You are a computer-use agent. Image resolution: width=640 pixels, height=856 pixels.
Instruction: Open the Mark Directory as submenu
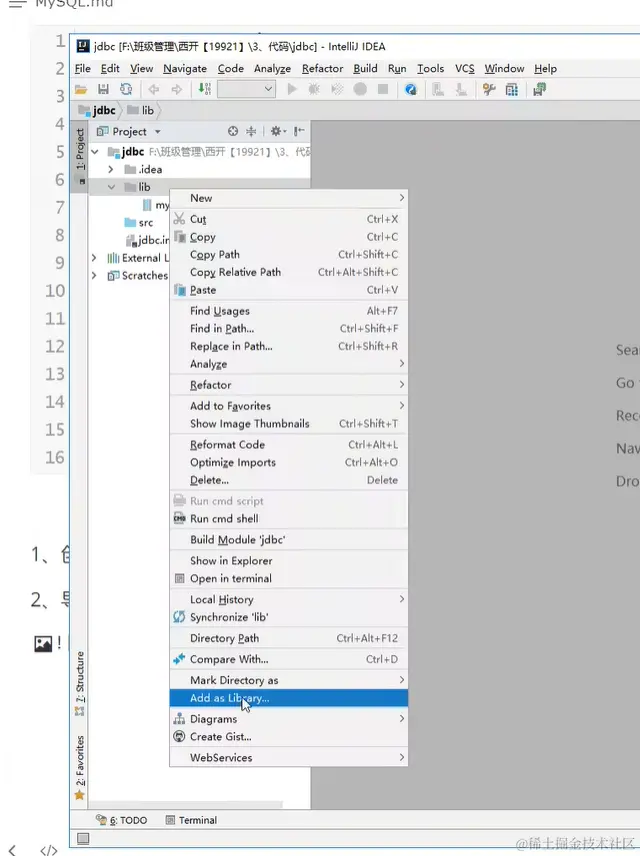(288, 680)
